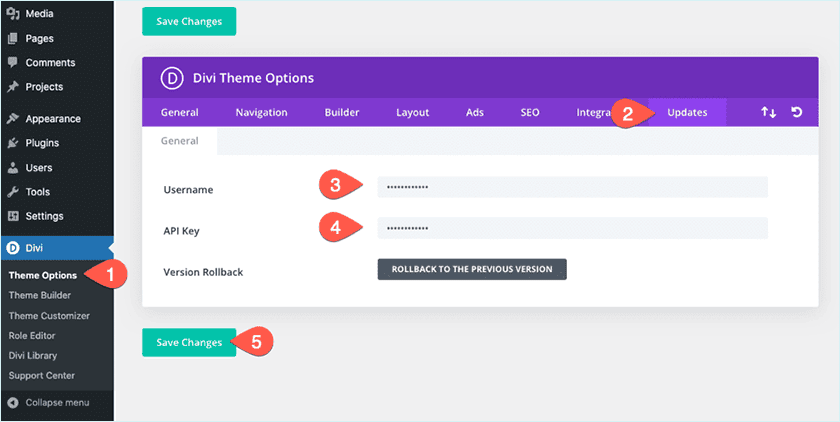Focus the API Key input field

click(x=572, y=228)
